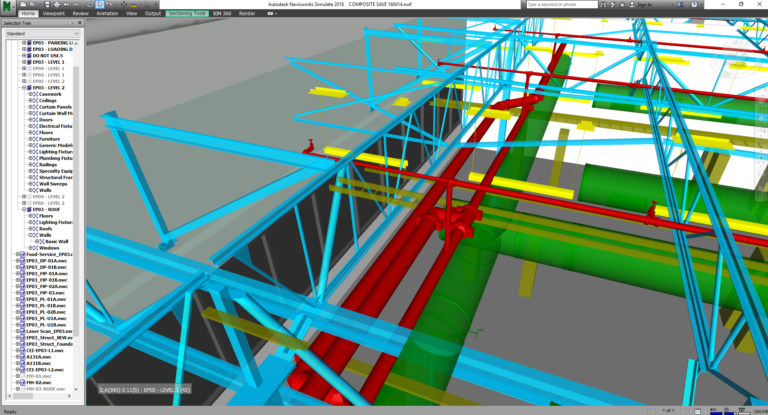Open the Home ribbon tab
Screen dimensions: 768x415
coord(28,13)
